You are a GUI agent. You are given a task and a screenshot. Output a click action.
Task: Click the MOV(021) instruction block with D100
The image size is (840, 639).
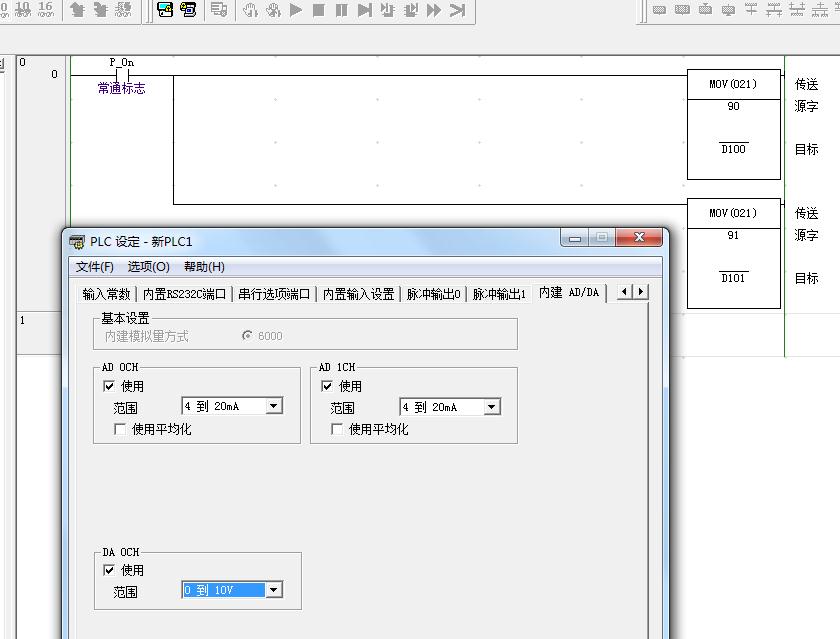pos(734,124)
